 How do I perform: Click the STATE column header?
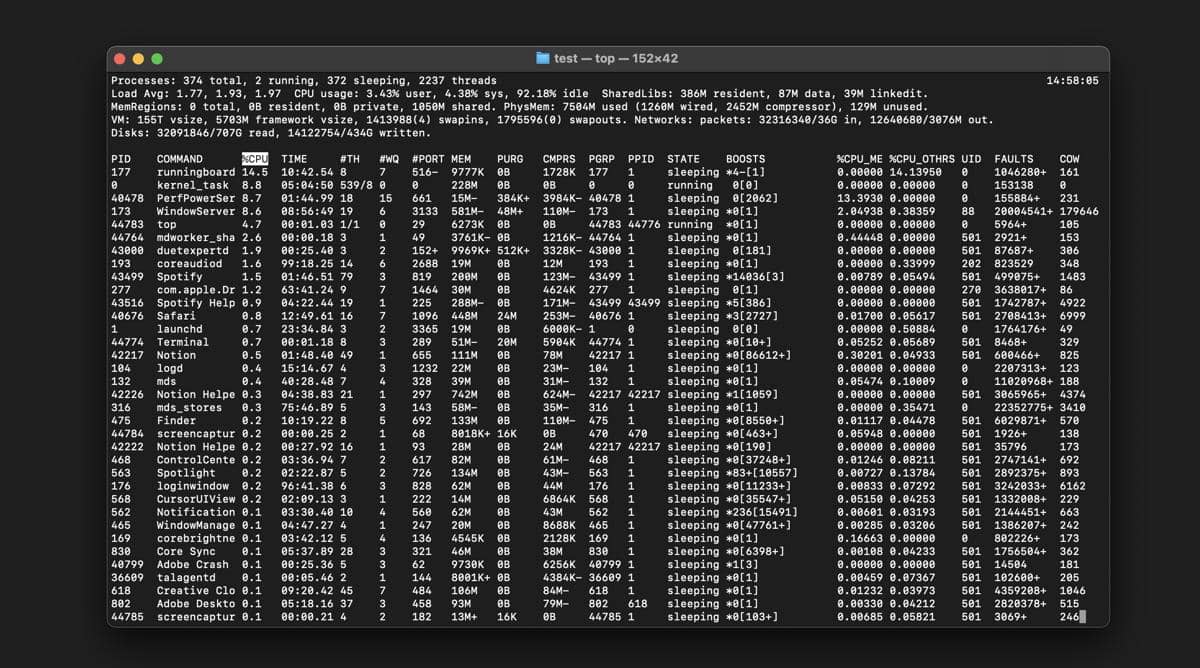click(x=684, y=159)
